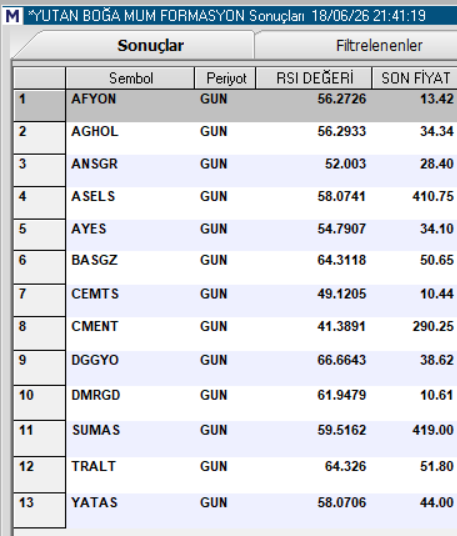Select row number 1 header
The width and height of the screenshot is (457, 536).
point(40,106)
